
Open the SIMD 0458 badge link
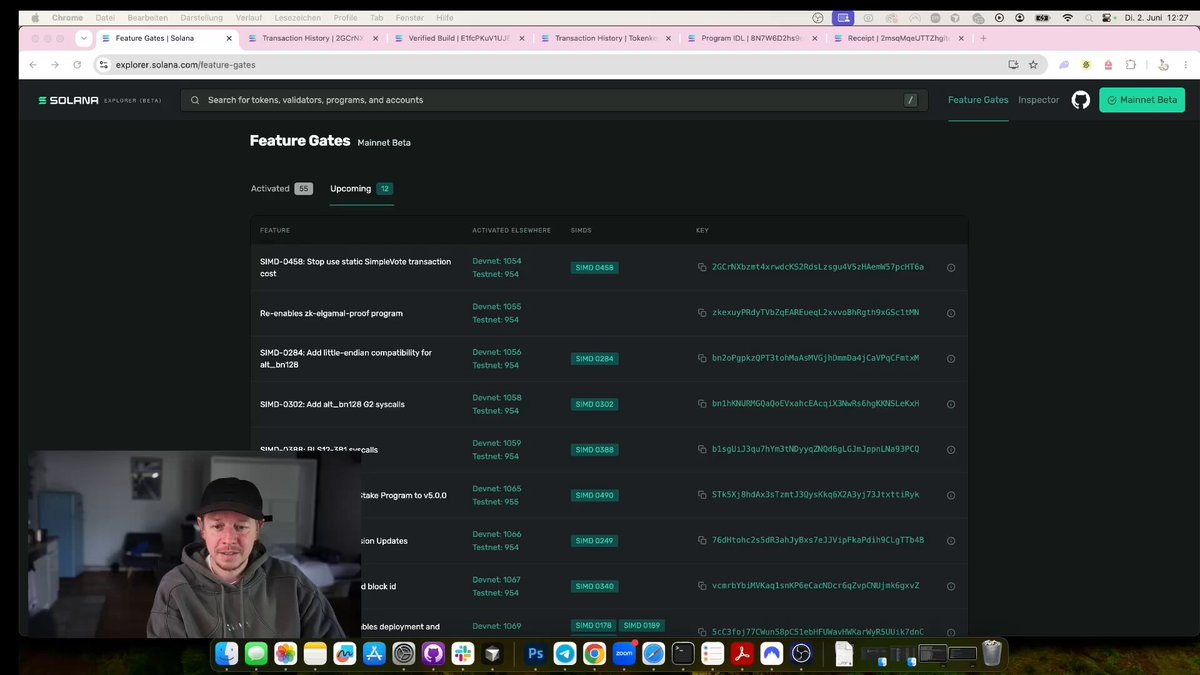tap(595, 267)
